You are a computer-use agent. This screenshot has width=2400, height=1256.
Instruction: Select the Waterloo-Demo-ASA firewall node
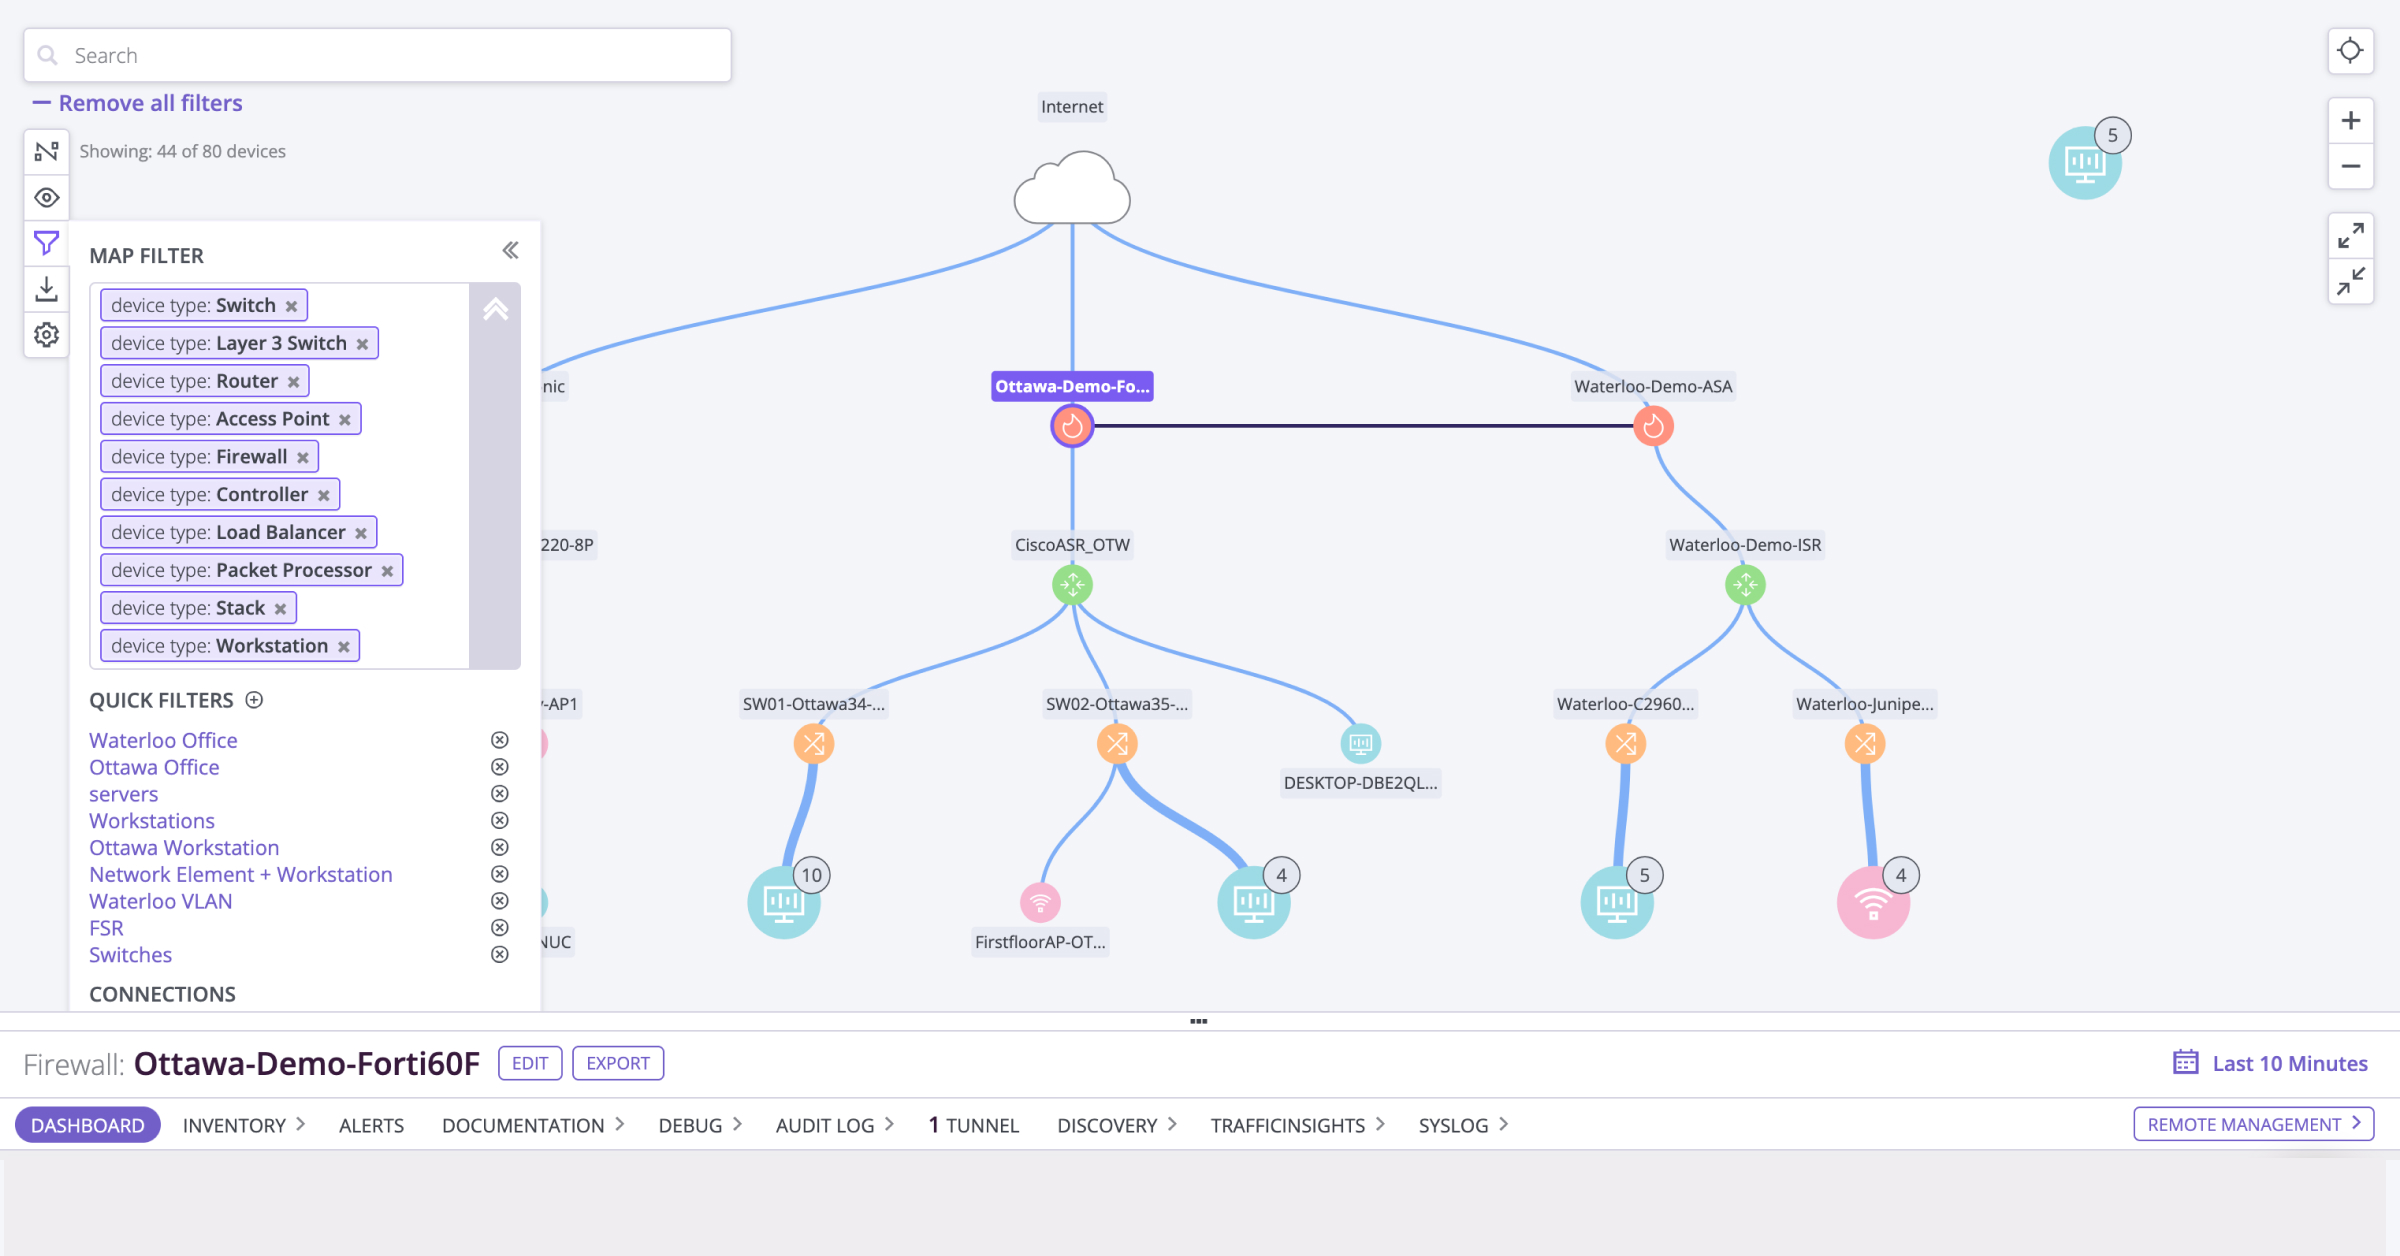[x=1653, y=426]
